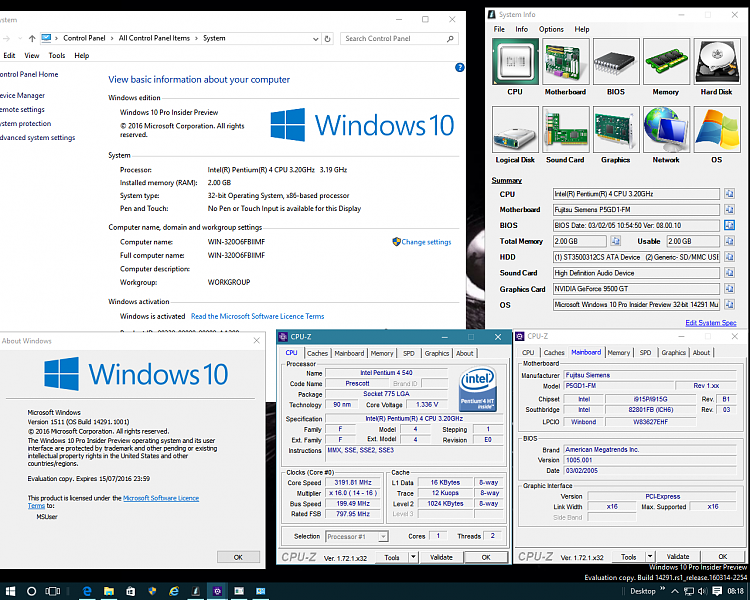Click icon next to Total Memory value

616,241
